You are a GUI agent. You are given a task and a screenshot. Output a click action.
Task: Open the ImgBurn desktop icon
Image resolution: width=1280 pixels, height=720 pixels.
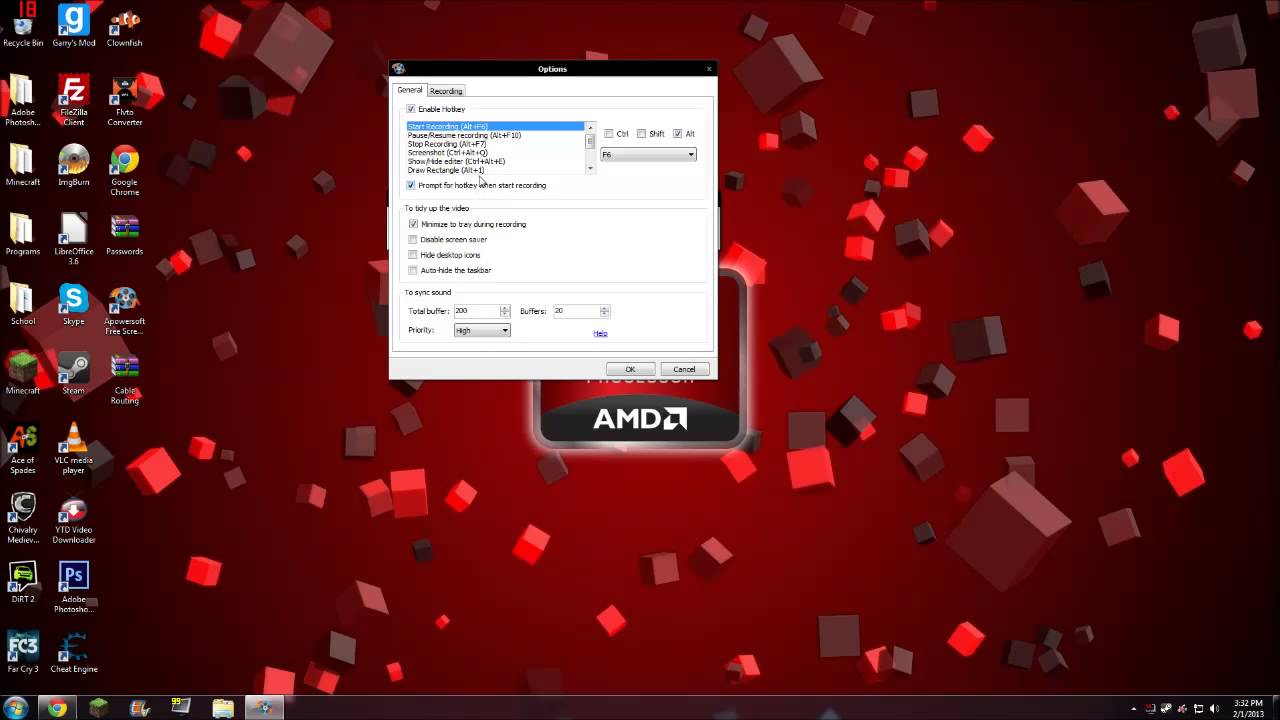74,165
